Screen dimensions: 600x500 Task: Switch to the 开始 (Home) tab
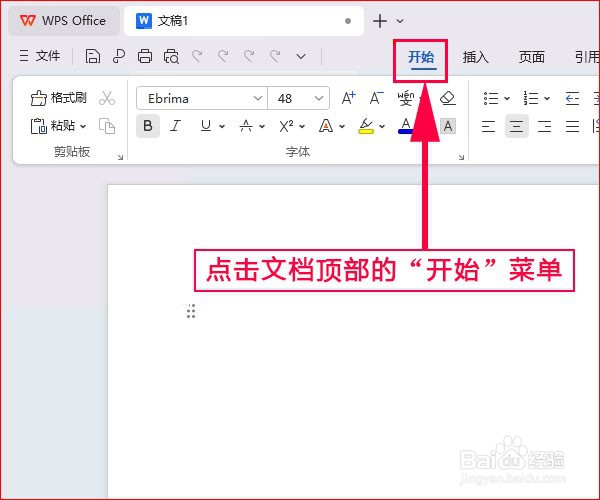[x=421, y=57]
